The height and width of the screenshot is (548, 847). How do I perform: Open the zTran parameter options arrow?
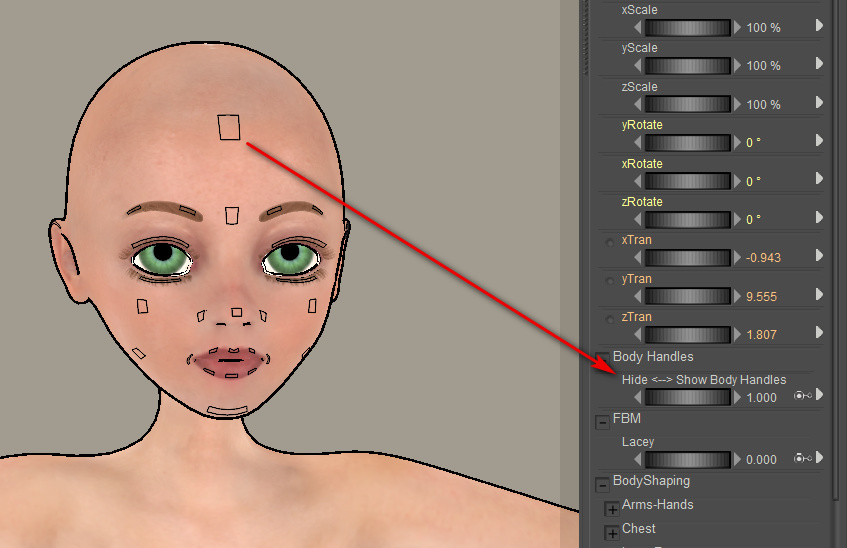pos(820,333)
